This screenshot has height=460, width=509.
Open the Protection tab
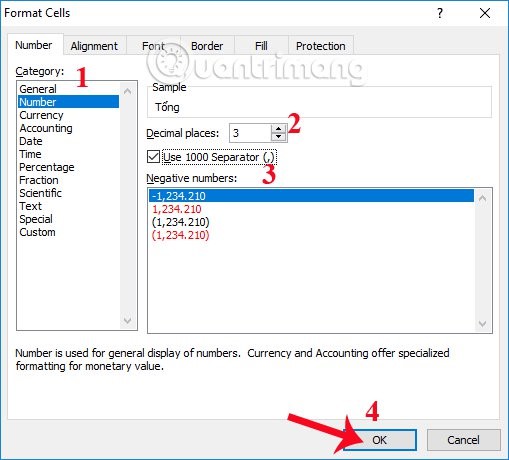click(x=321, y=46)
